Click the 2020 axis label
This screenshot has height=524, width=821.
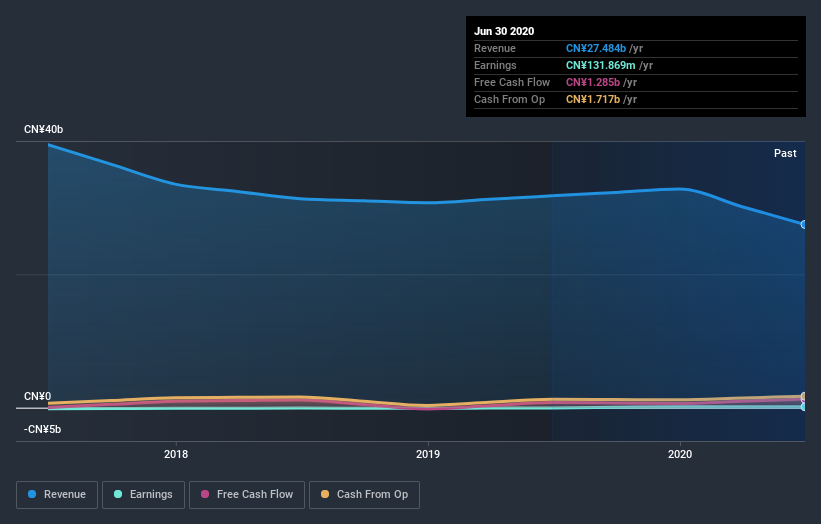[680, 454]
